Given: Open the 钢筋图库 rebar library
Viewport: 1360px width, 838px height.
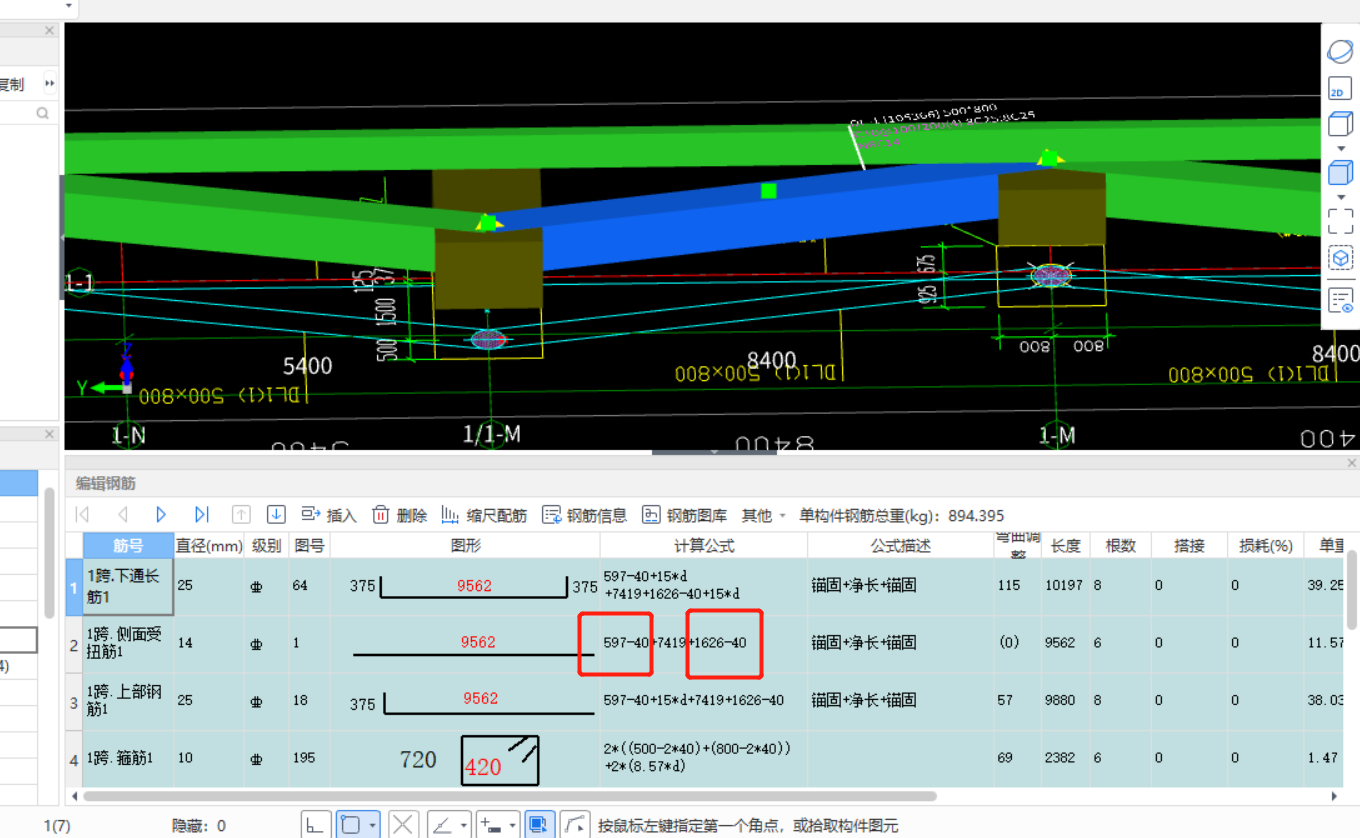Looking at the screenshot, I should click(x=684, y=515).
